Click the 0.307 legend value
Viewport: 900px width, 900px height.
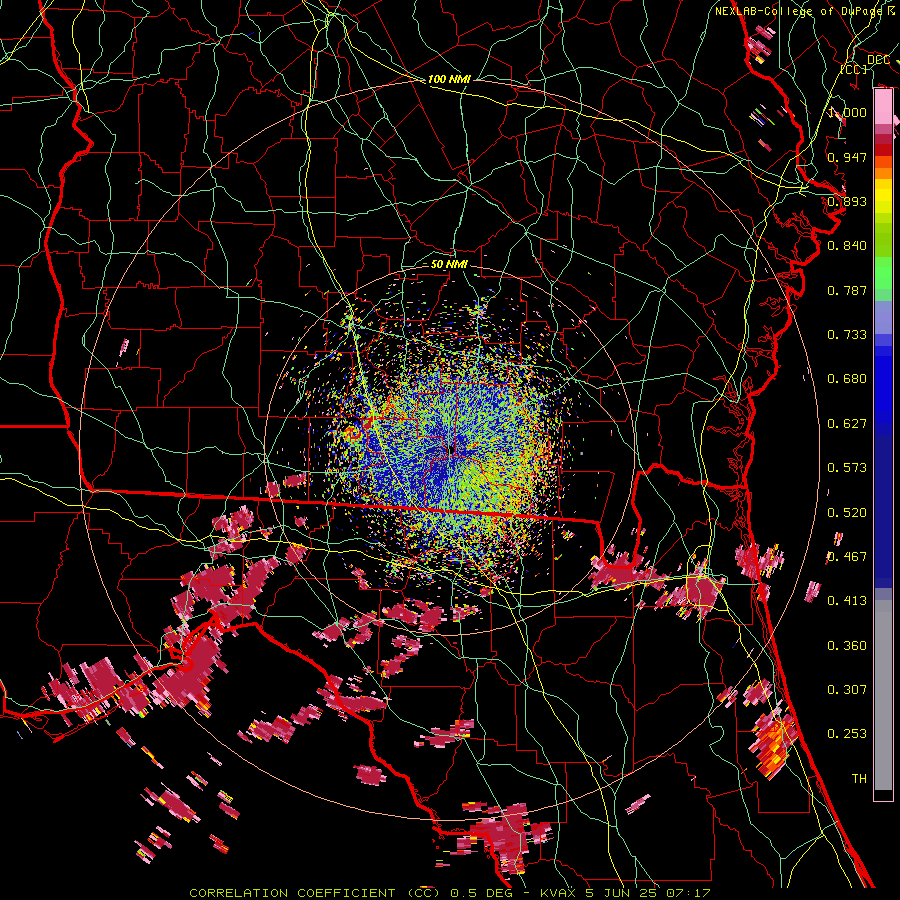click(847, 690)
